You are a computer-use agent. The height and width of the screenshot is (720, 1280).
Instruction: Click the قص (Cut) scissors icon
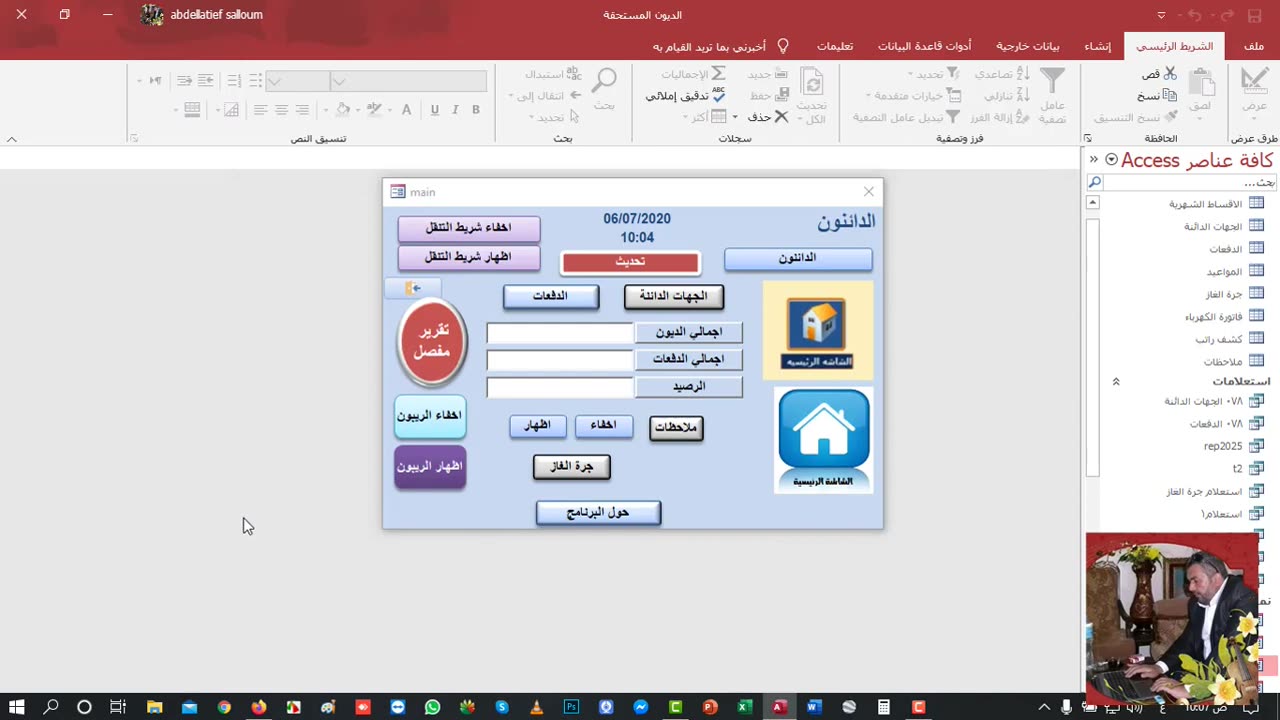(x=1170, y=74)
